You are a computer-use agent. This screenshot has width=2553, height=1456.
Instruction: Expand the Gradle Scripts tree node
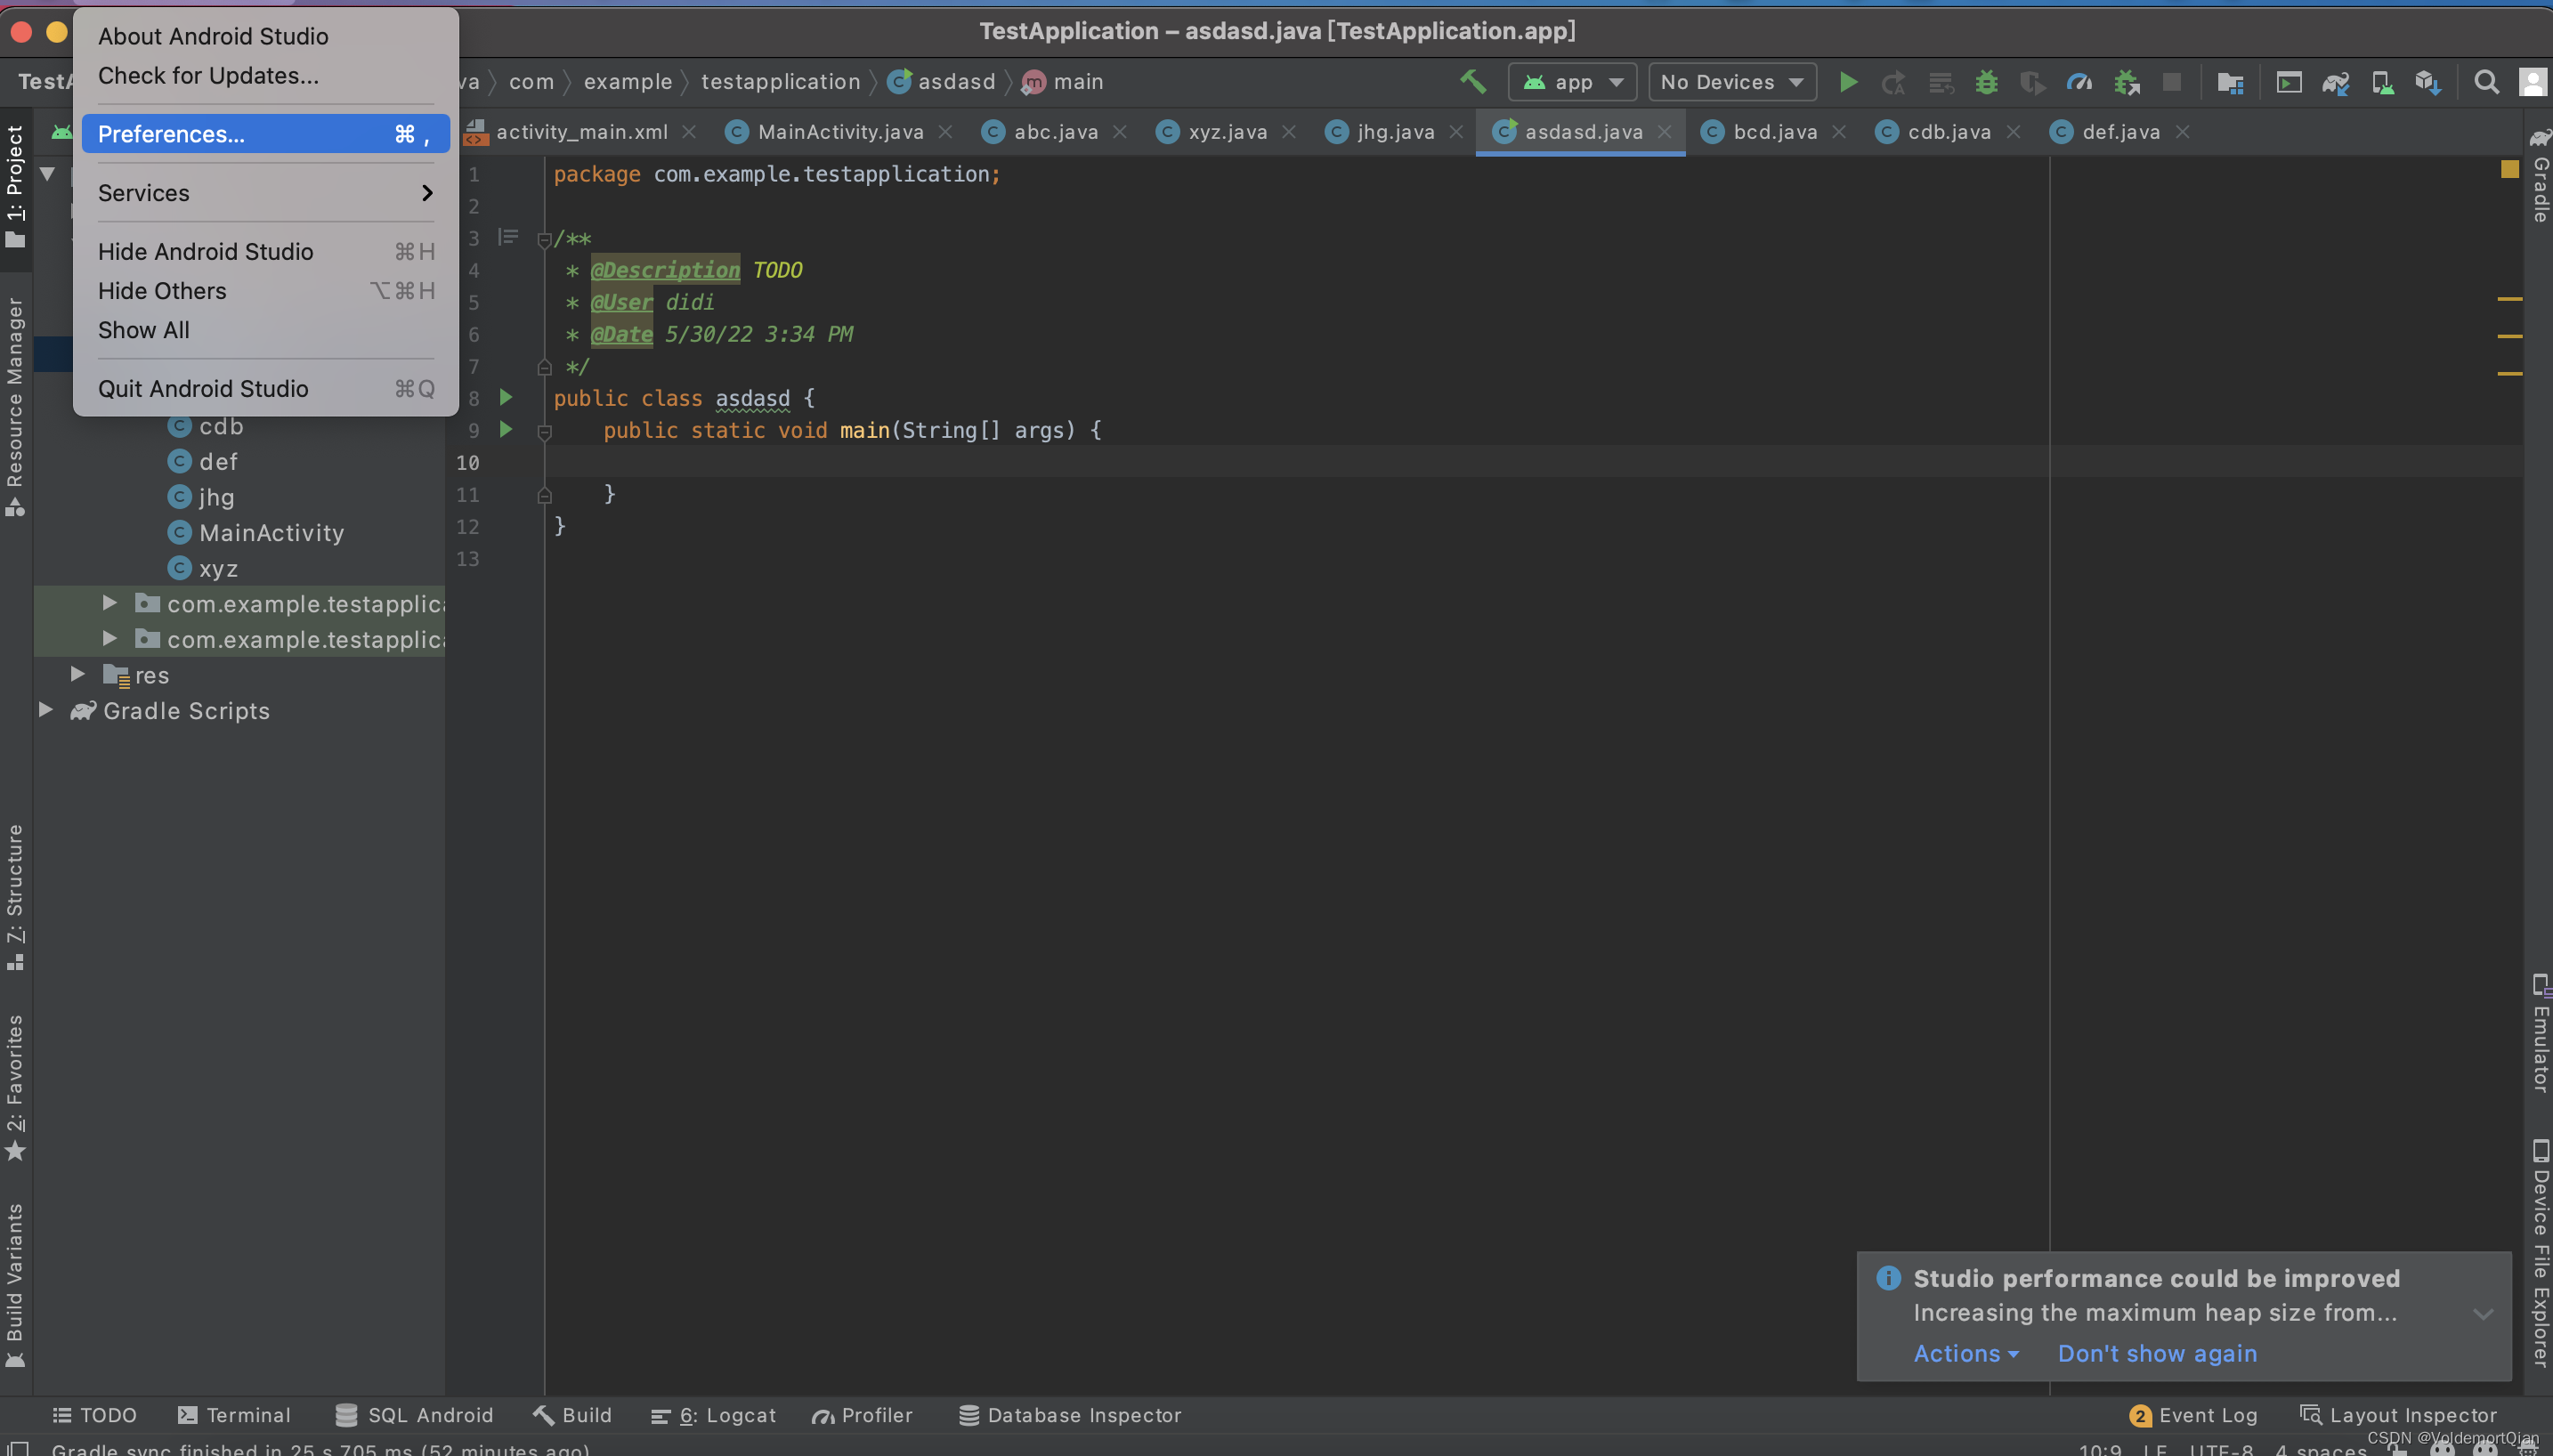tap(46, 710)
